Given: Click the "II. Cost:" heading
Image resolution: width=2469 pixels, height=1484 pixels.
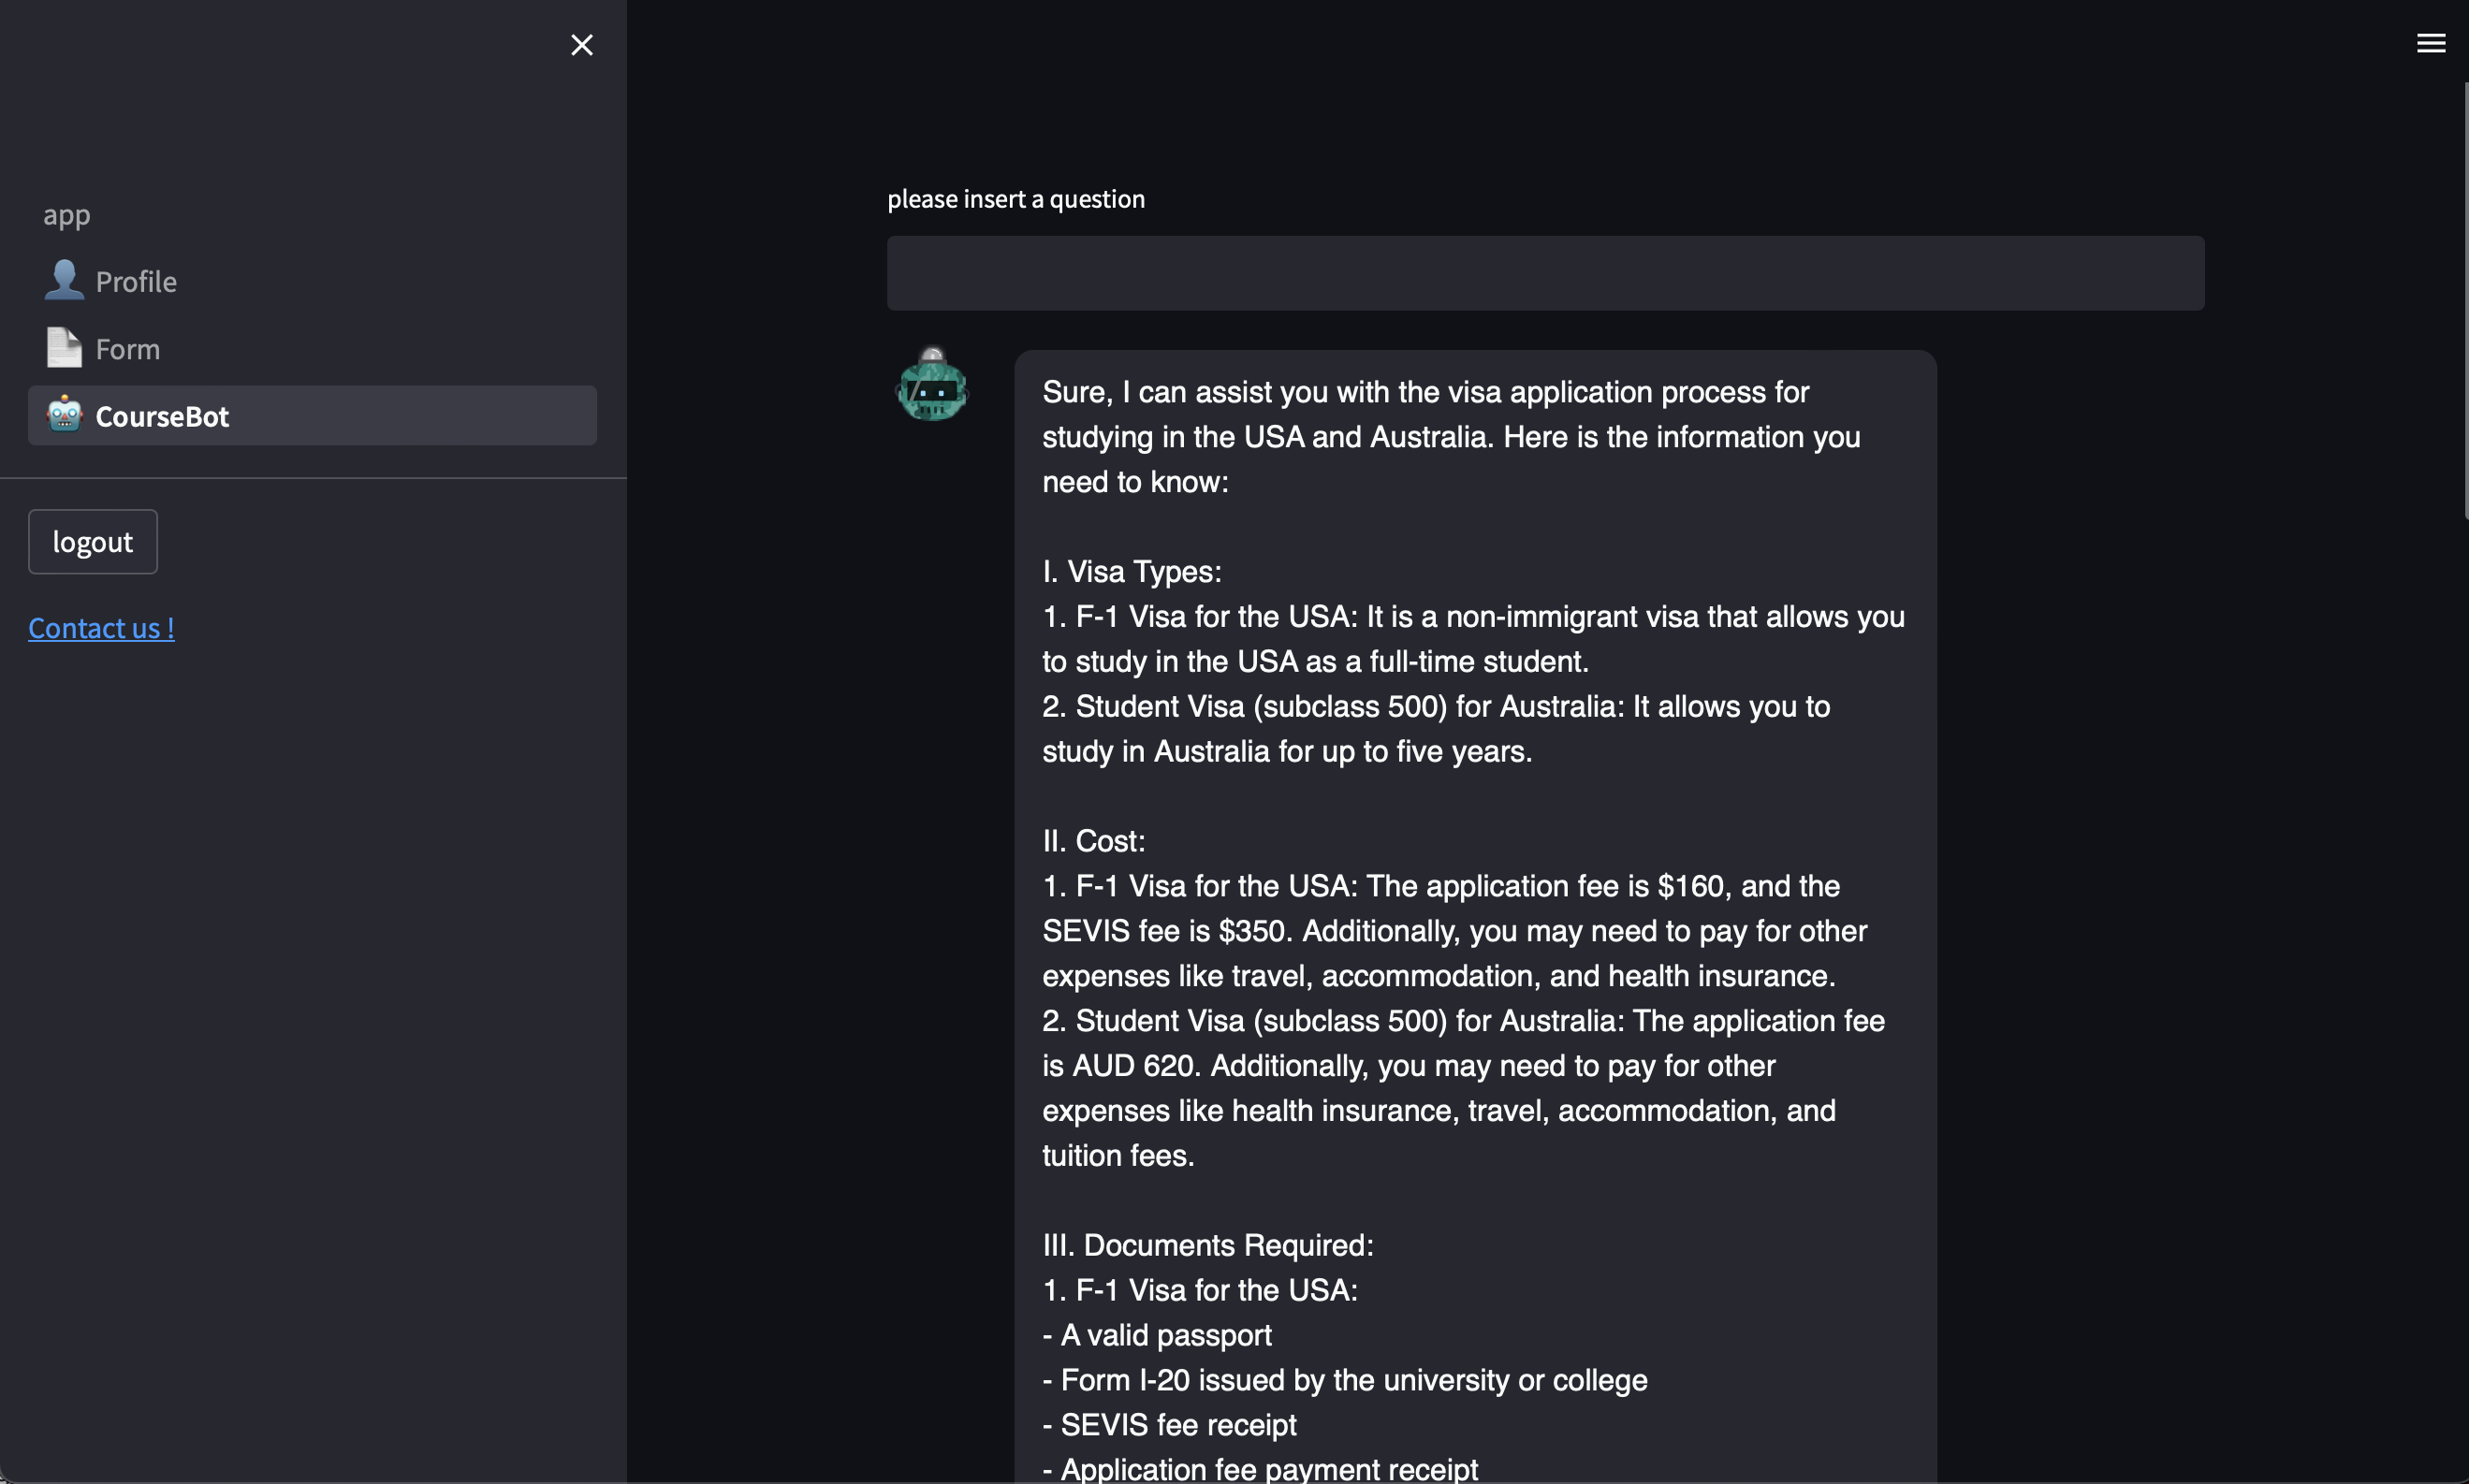Looking at the screenshot, I should pos(1094,841).
